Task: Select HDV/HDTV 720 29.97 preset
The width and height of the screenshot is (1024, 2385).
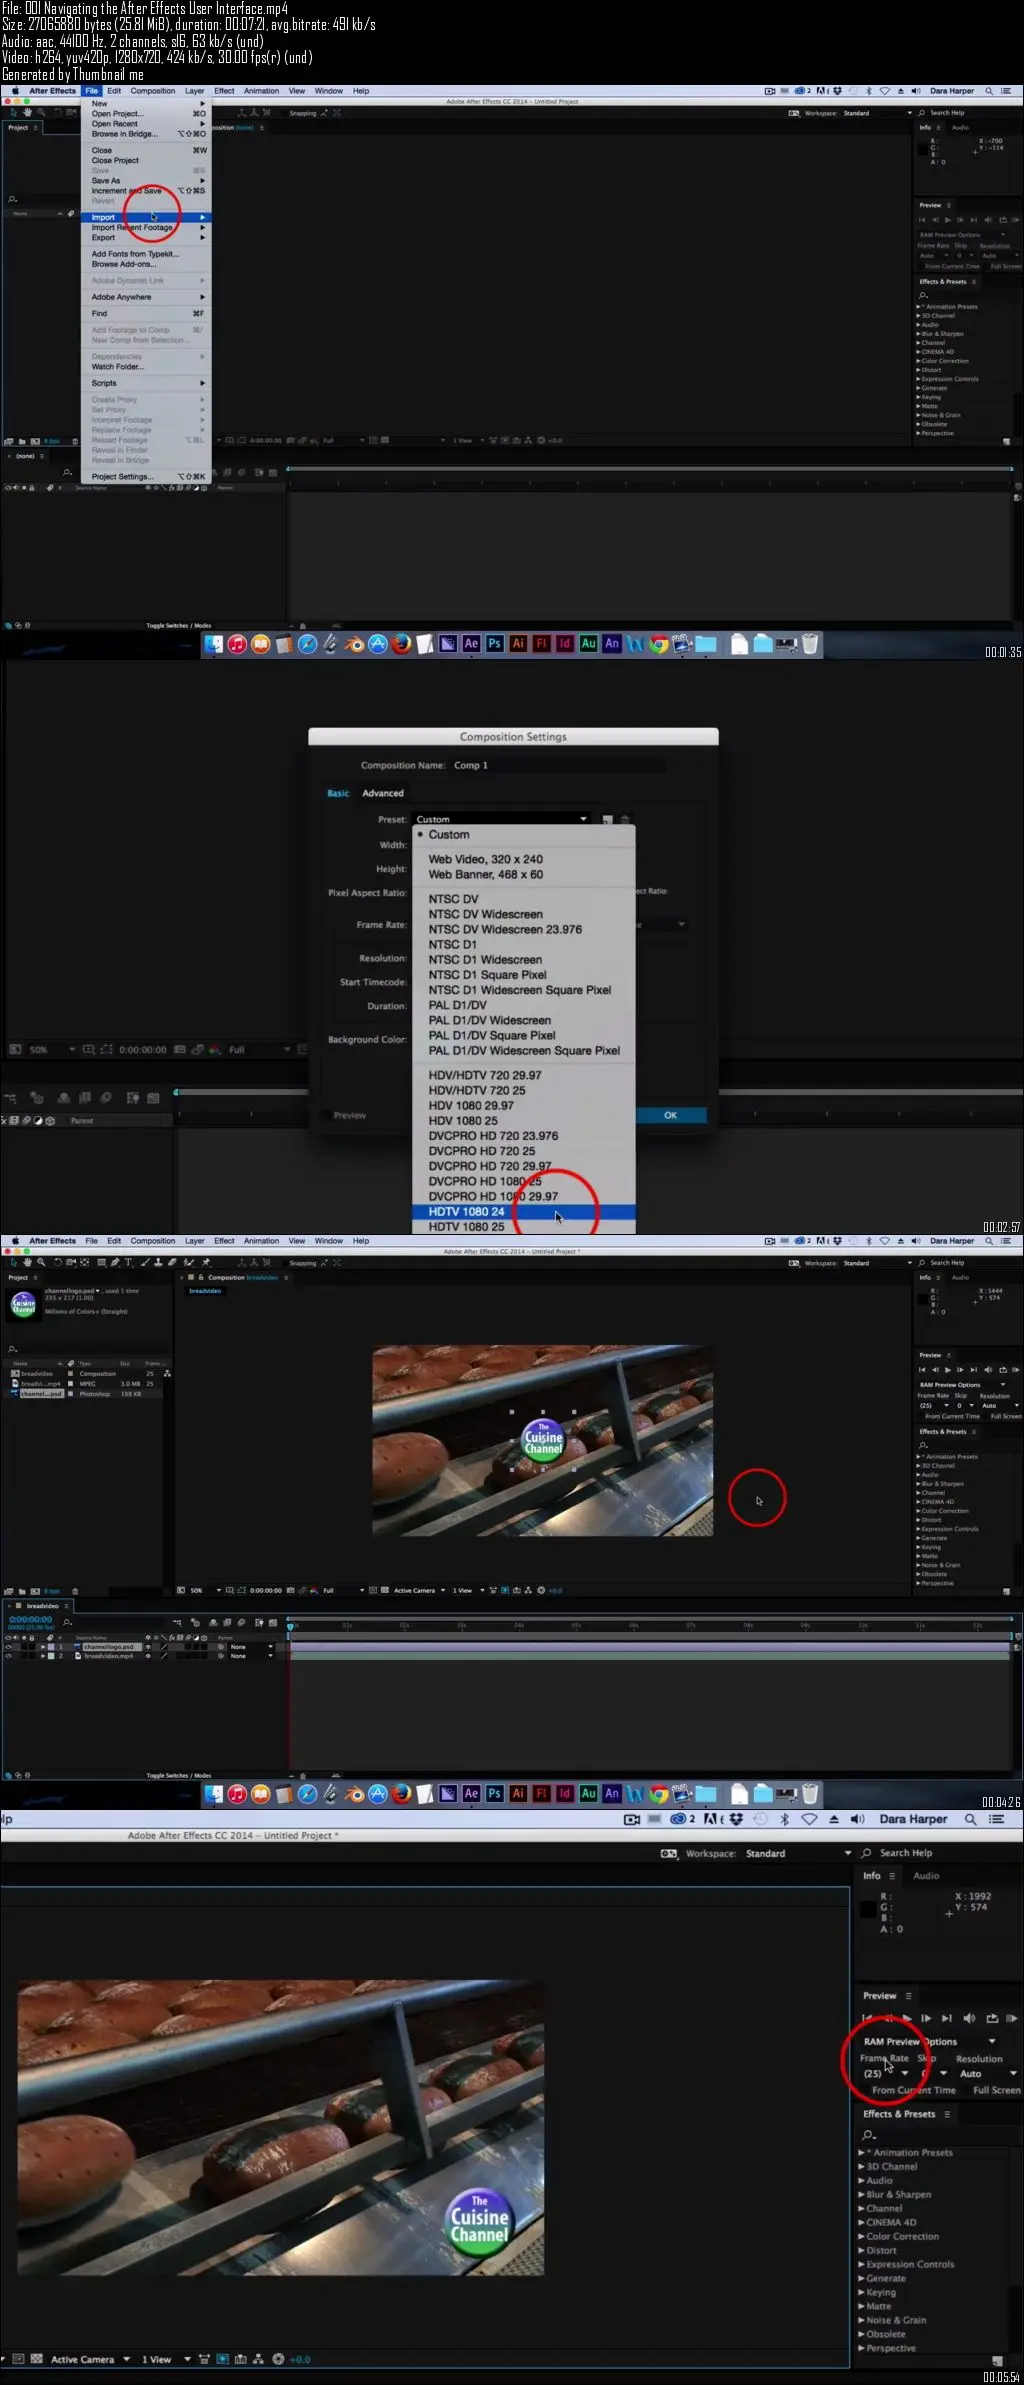Action: [x=524, y=1075]
